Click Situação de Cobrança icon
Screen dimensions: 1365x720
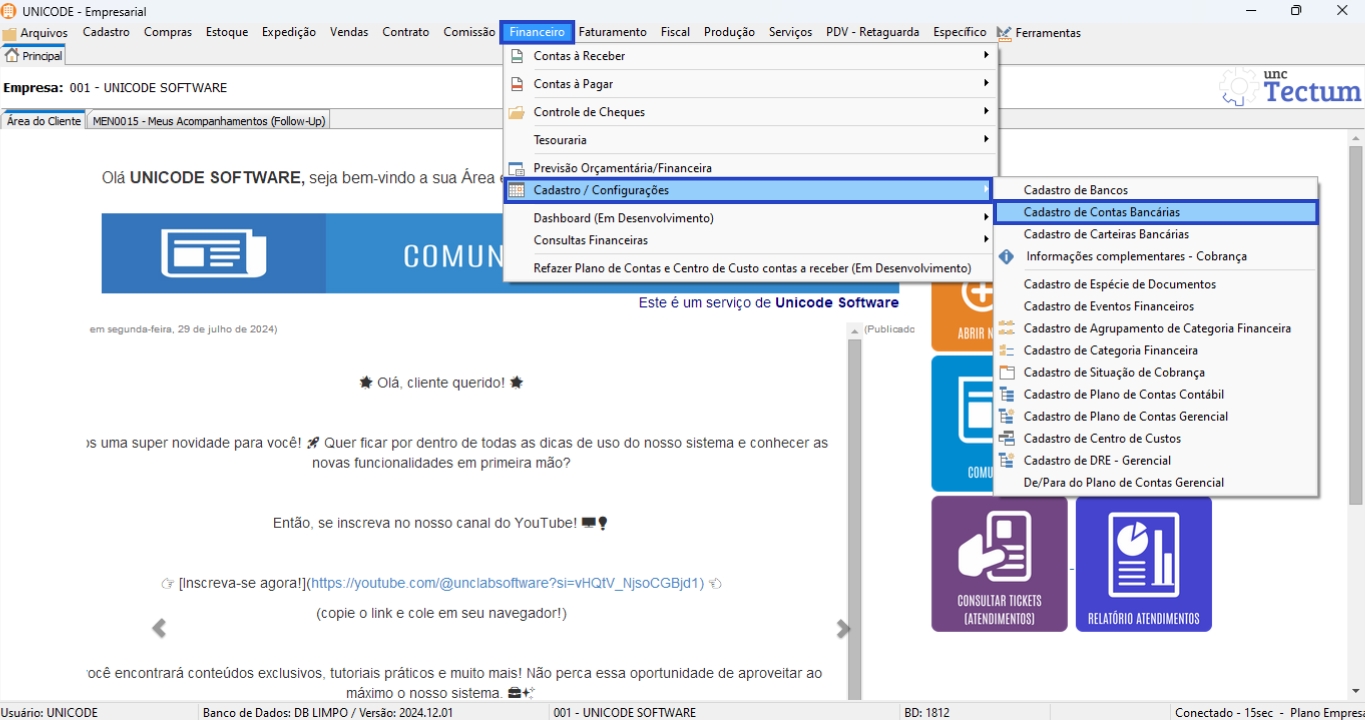pyautogui.click(x=1007, y=372)
